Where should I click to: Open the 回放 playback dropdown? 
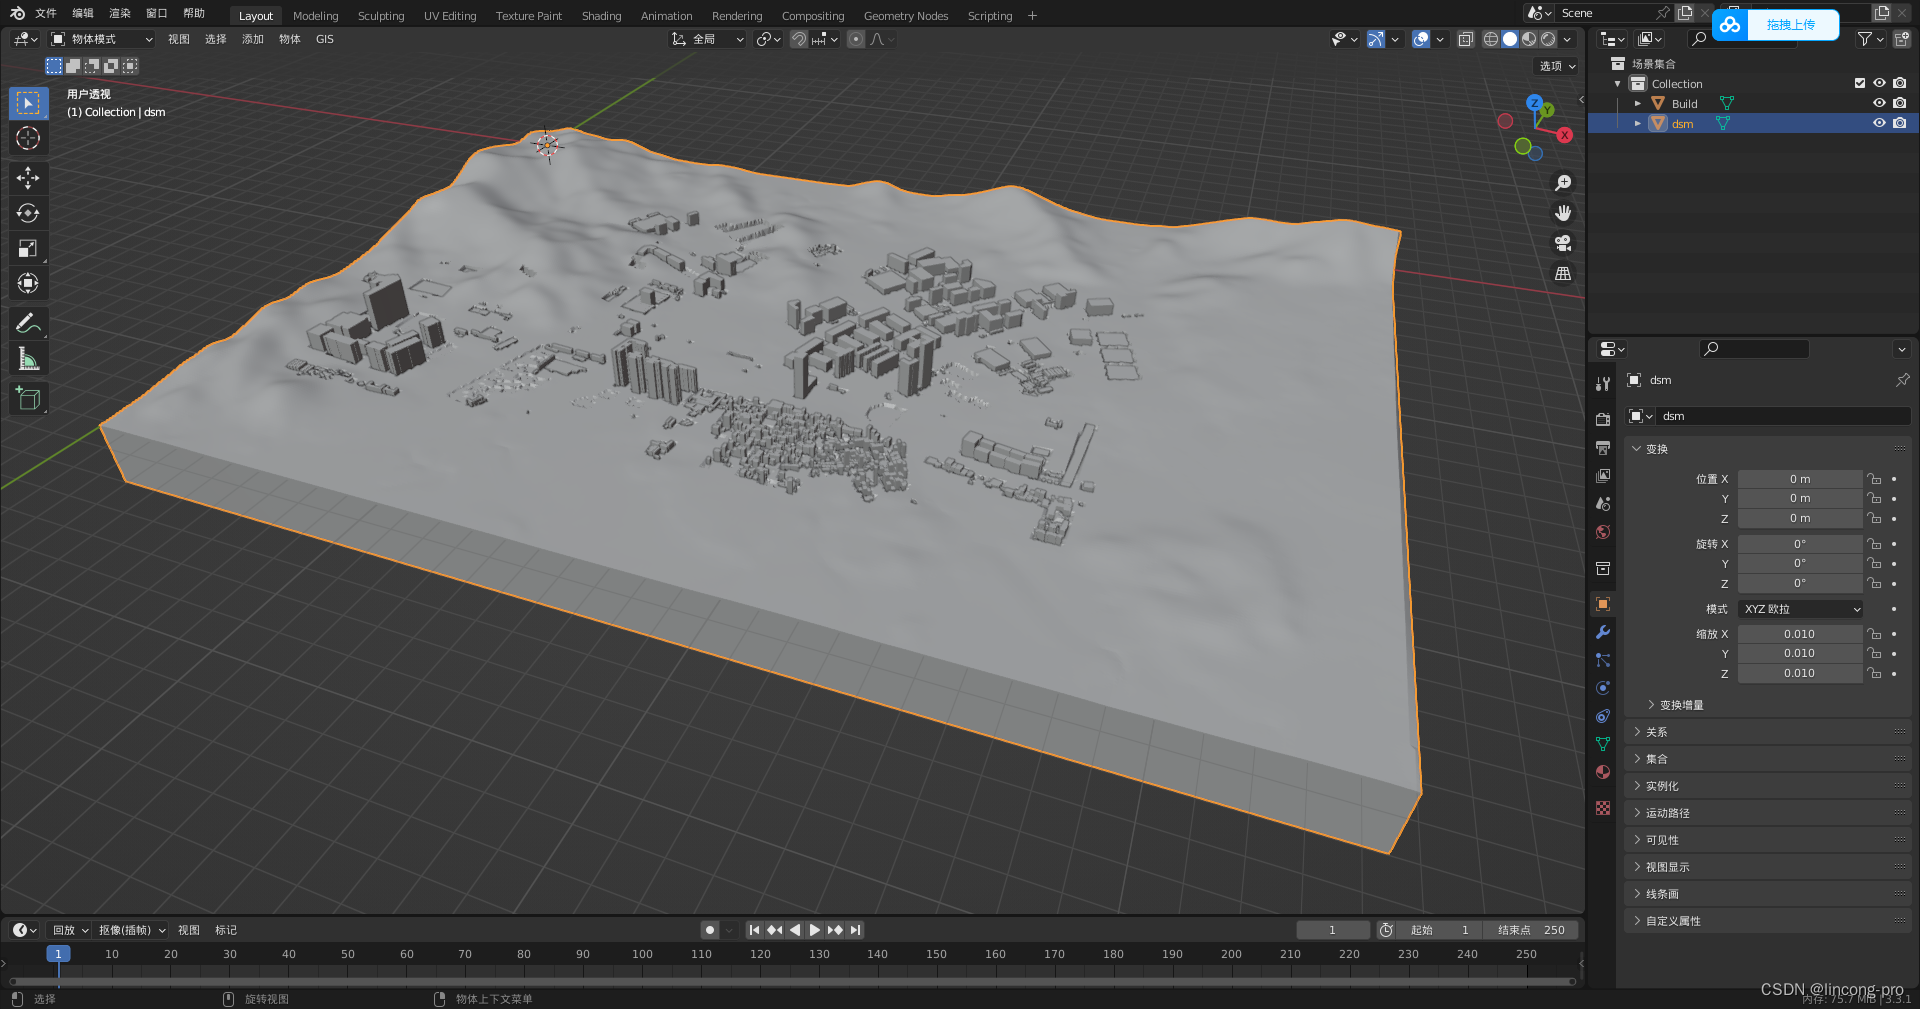70,930
